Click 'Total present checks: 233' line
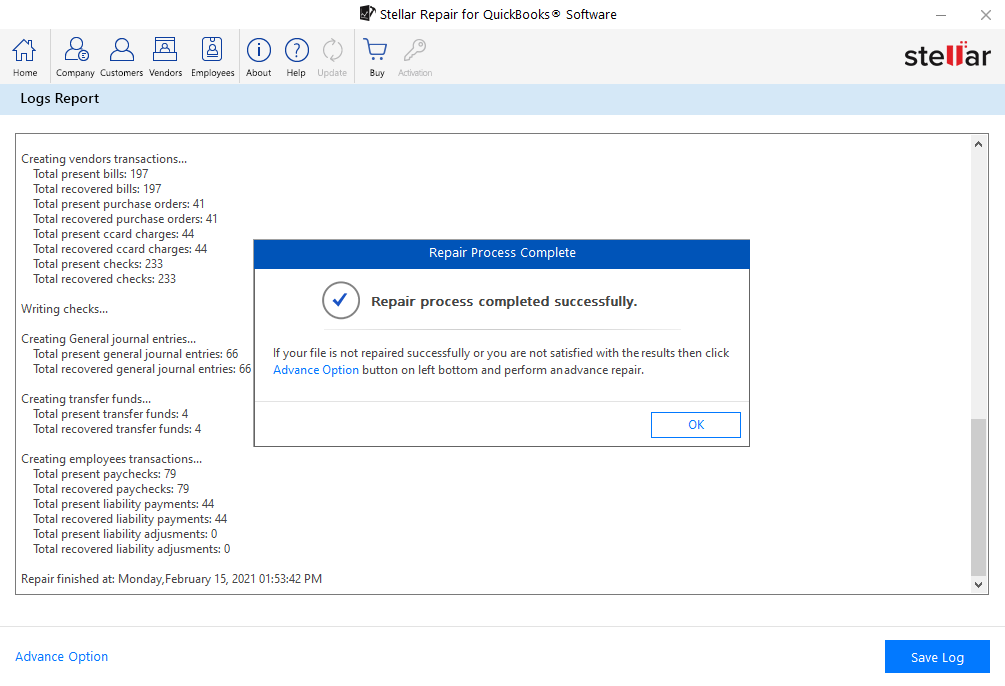Viewport: 1005px width, 686px height. click(x=98, y=264)
